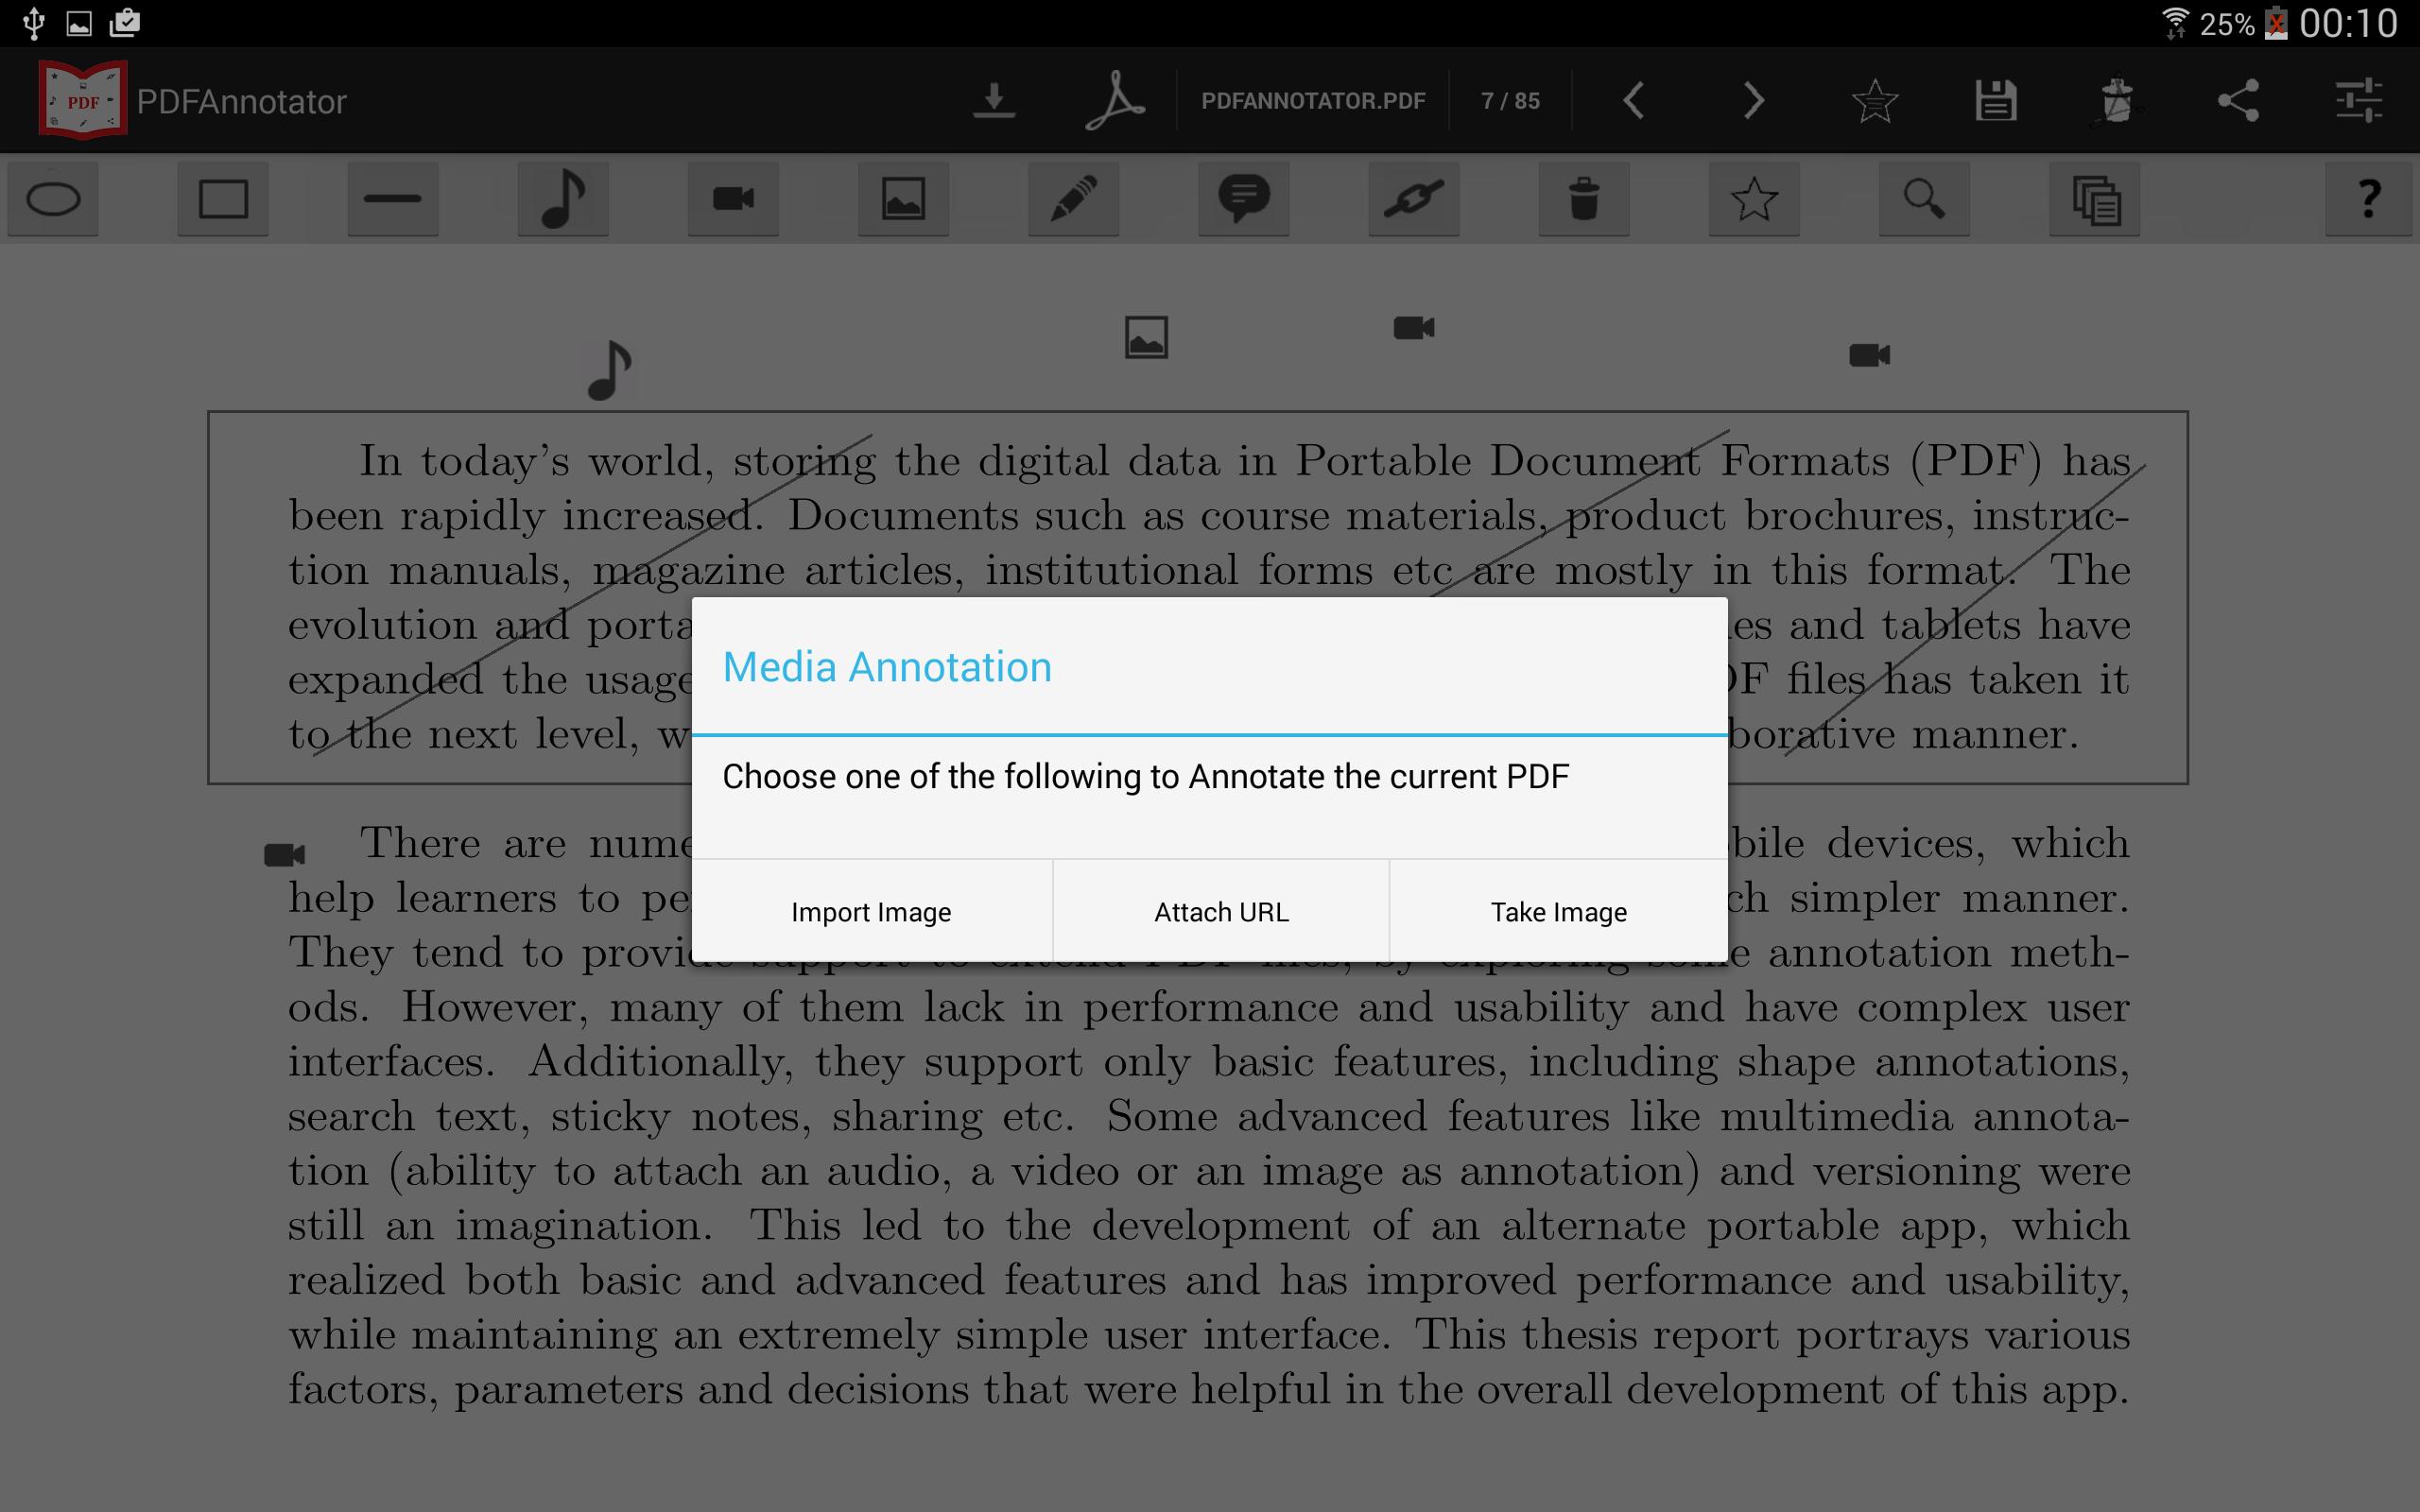Pick the image annotation tool in toolbar
This screenshot has height=1512, width=2420.
(903, 199)
